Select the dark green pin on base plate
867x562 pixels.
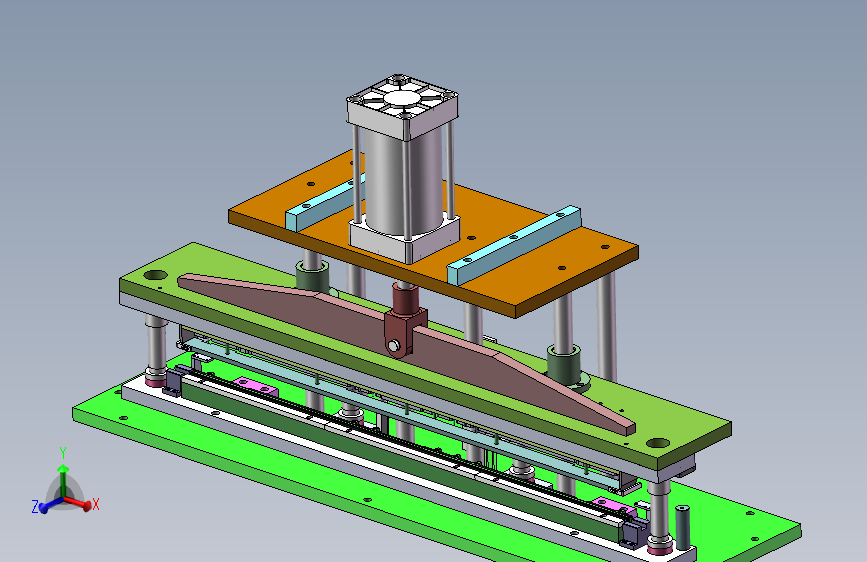click(x=682, y=527)
